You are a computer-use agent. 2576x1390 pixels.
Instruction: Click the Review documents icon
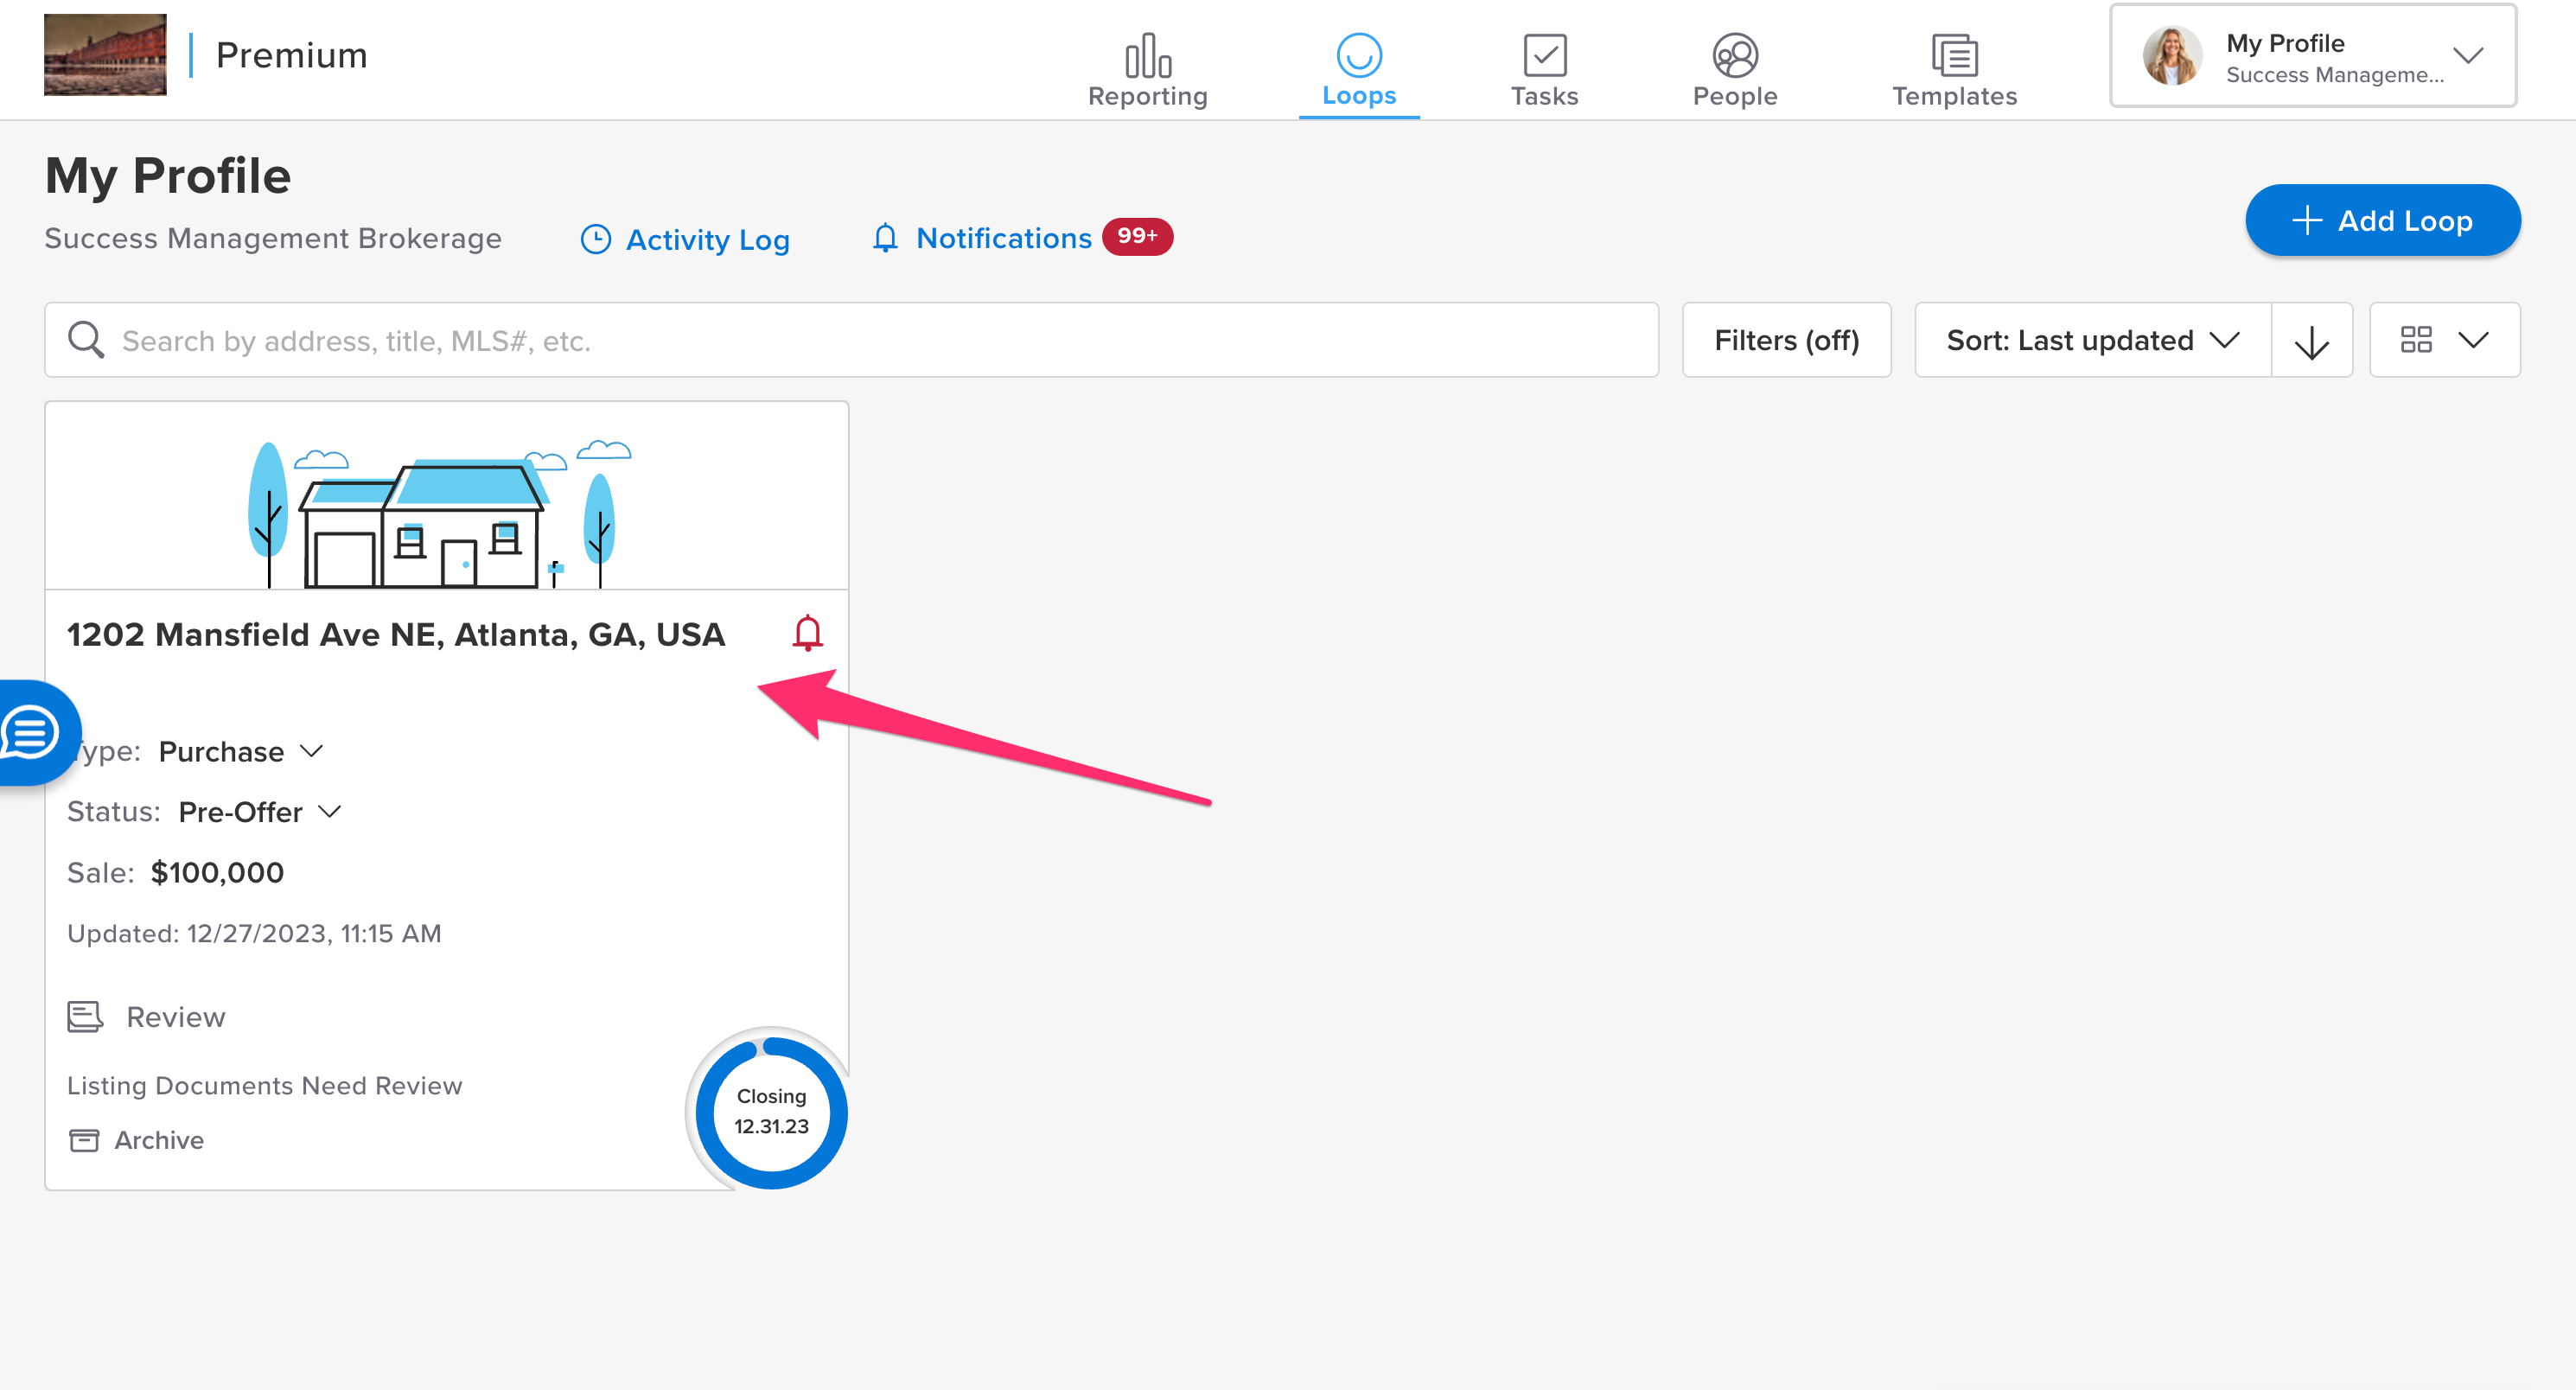click(x=85, y=1016)
